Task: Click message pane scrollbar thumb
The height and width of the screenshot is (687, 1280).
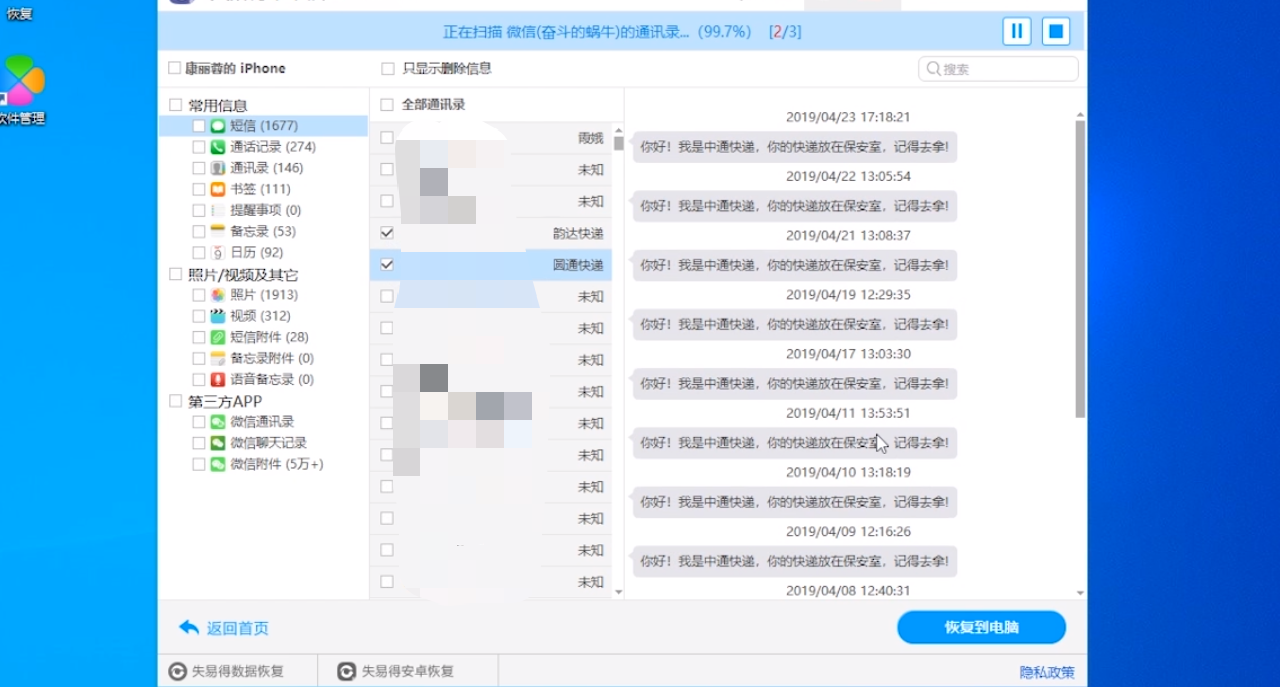Action: 1080,268
